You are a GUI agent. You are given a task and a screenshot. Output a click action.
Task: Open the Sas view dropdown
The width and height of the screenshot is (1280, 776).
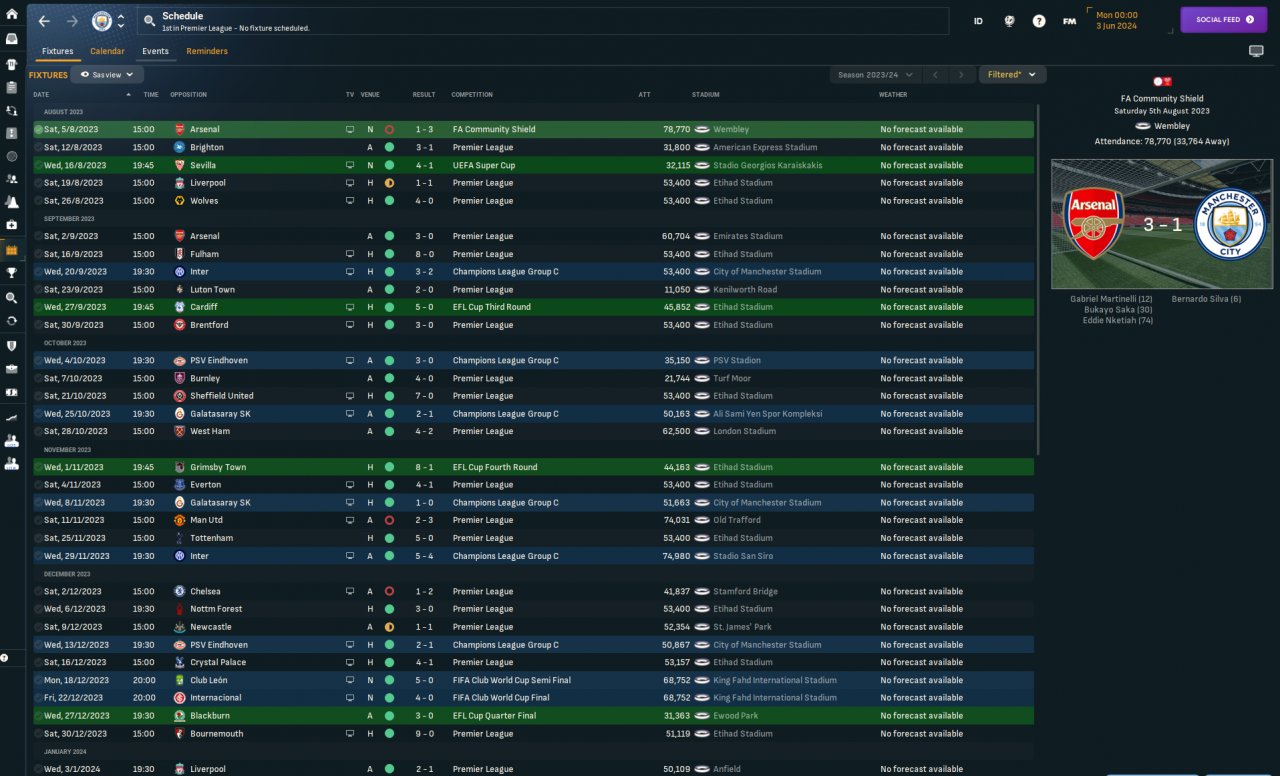click(x=107, y=75)
